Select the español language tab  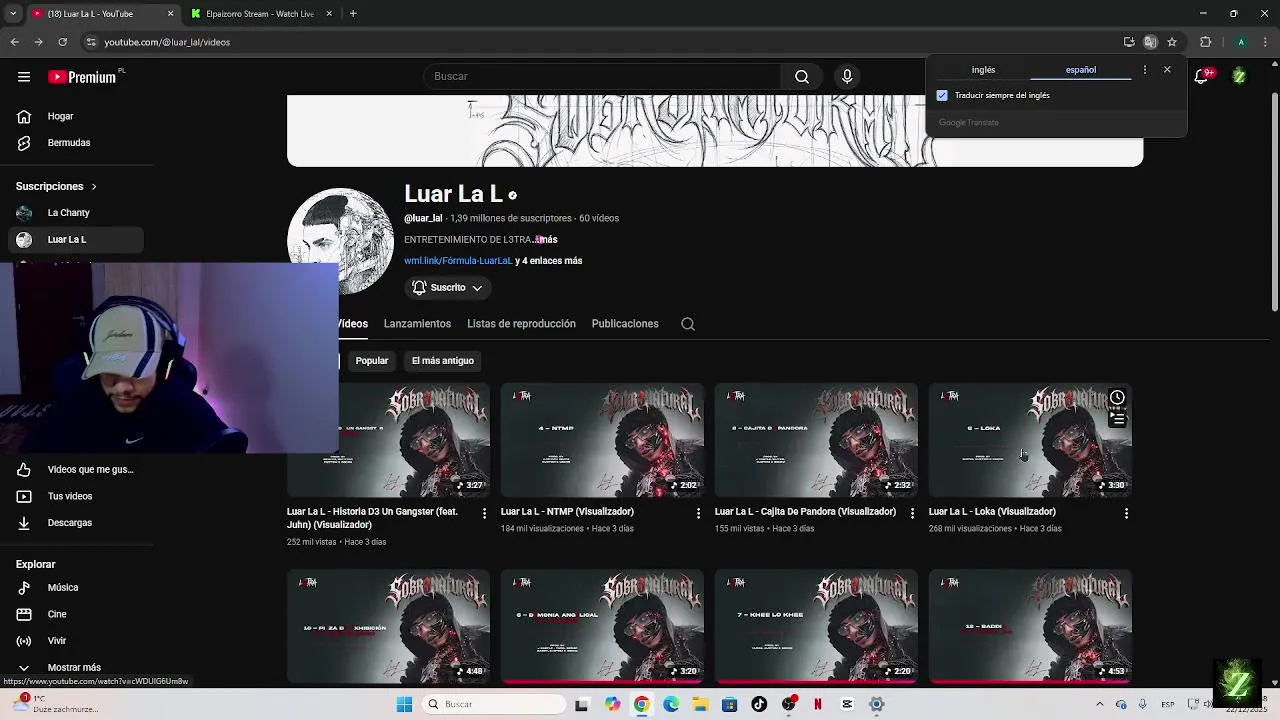pyautogui.click(x=1081, y=70)
